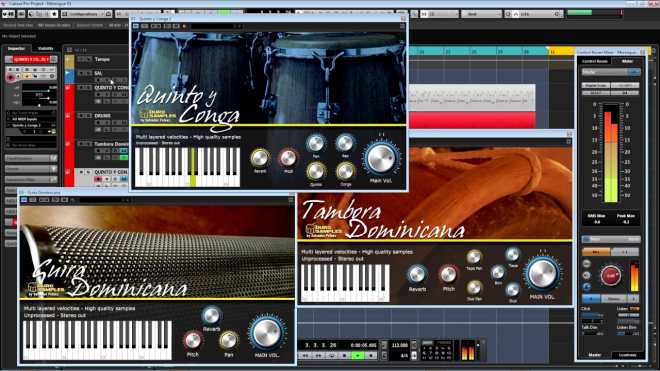Select the DRUMS track in track list
660x371 pixels.
[103, 115]
